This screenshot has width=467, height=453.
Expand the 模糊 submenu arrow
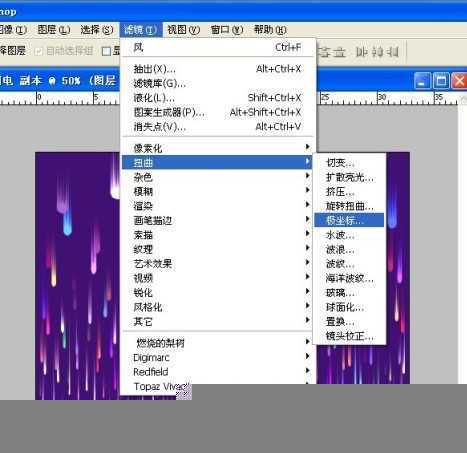coord(308,190)
